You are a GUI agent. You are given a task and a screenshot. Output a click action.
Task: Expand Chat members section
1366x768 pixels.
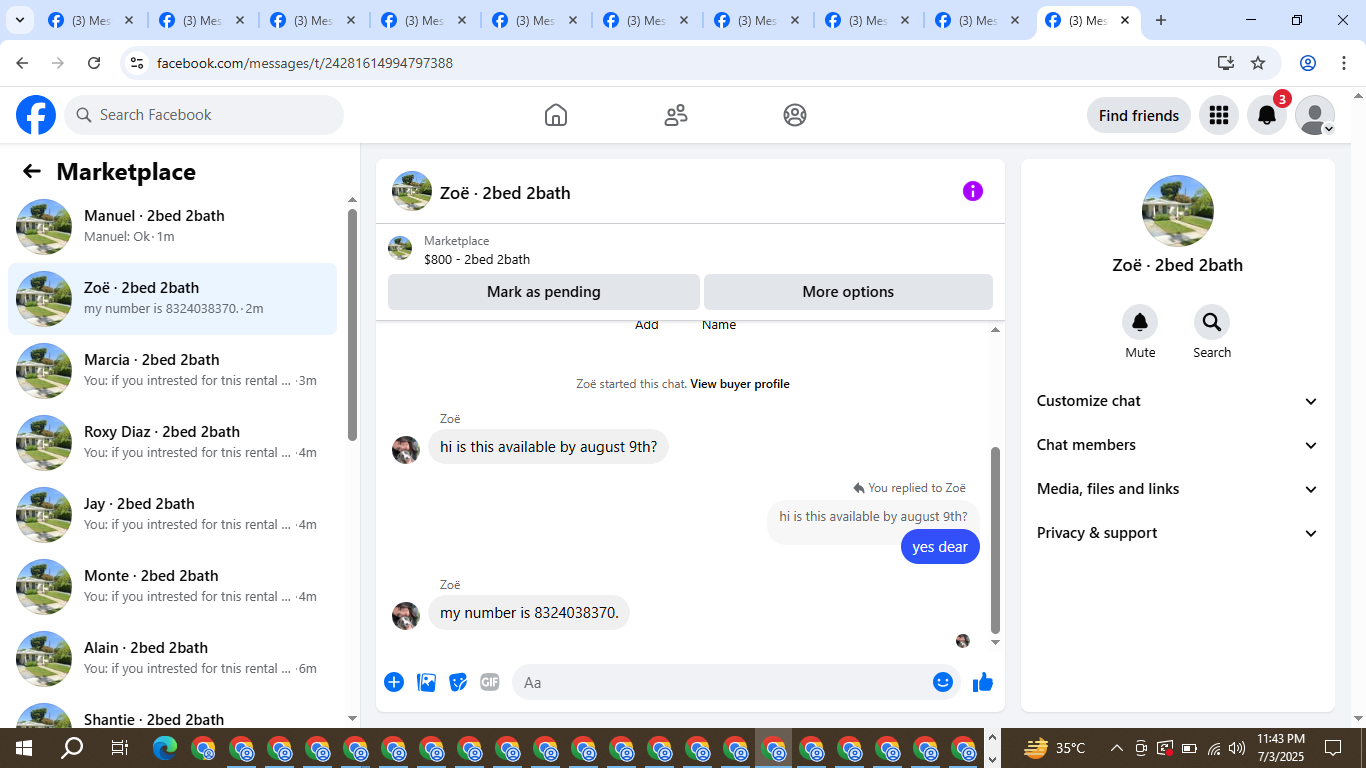(x=1178, y=445)
